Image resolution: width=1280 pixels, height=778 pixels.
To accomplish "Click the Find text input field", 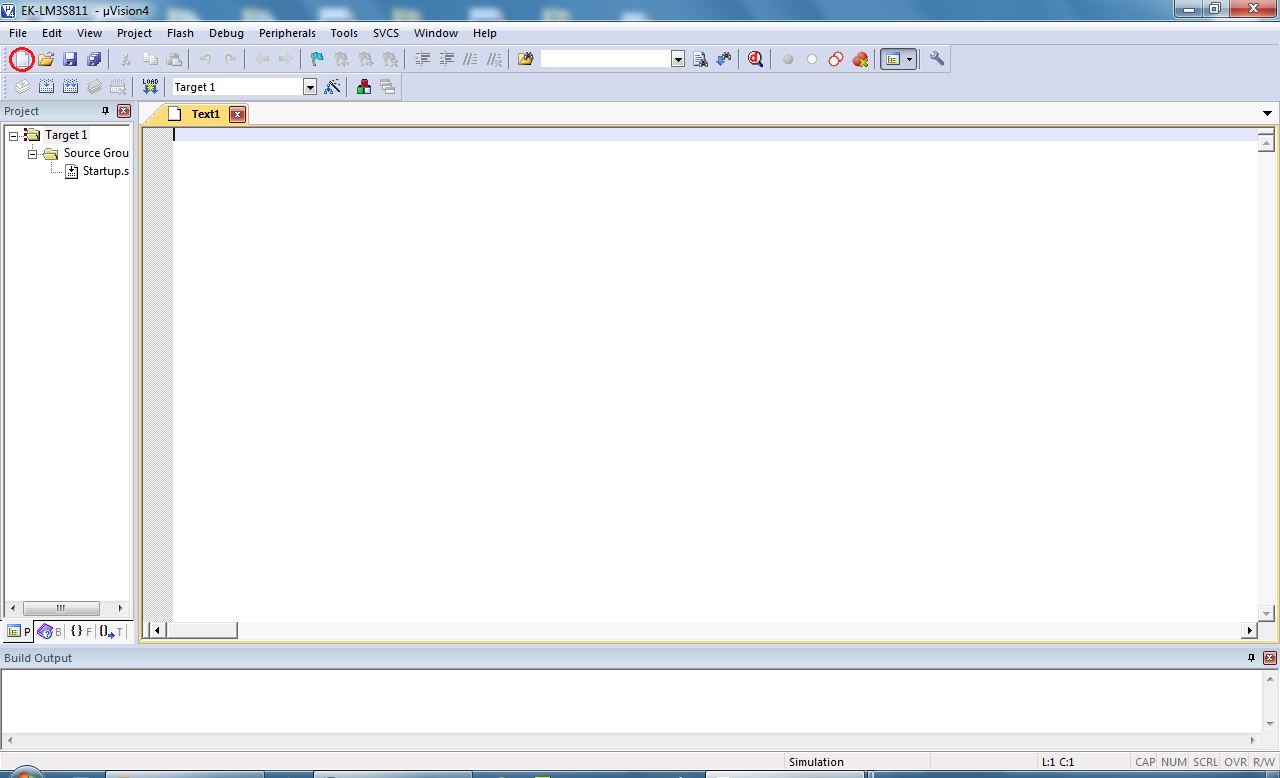I will click(x=606, y=59).
